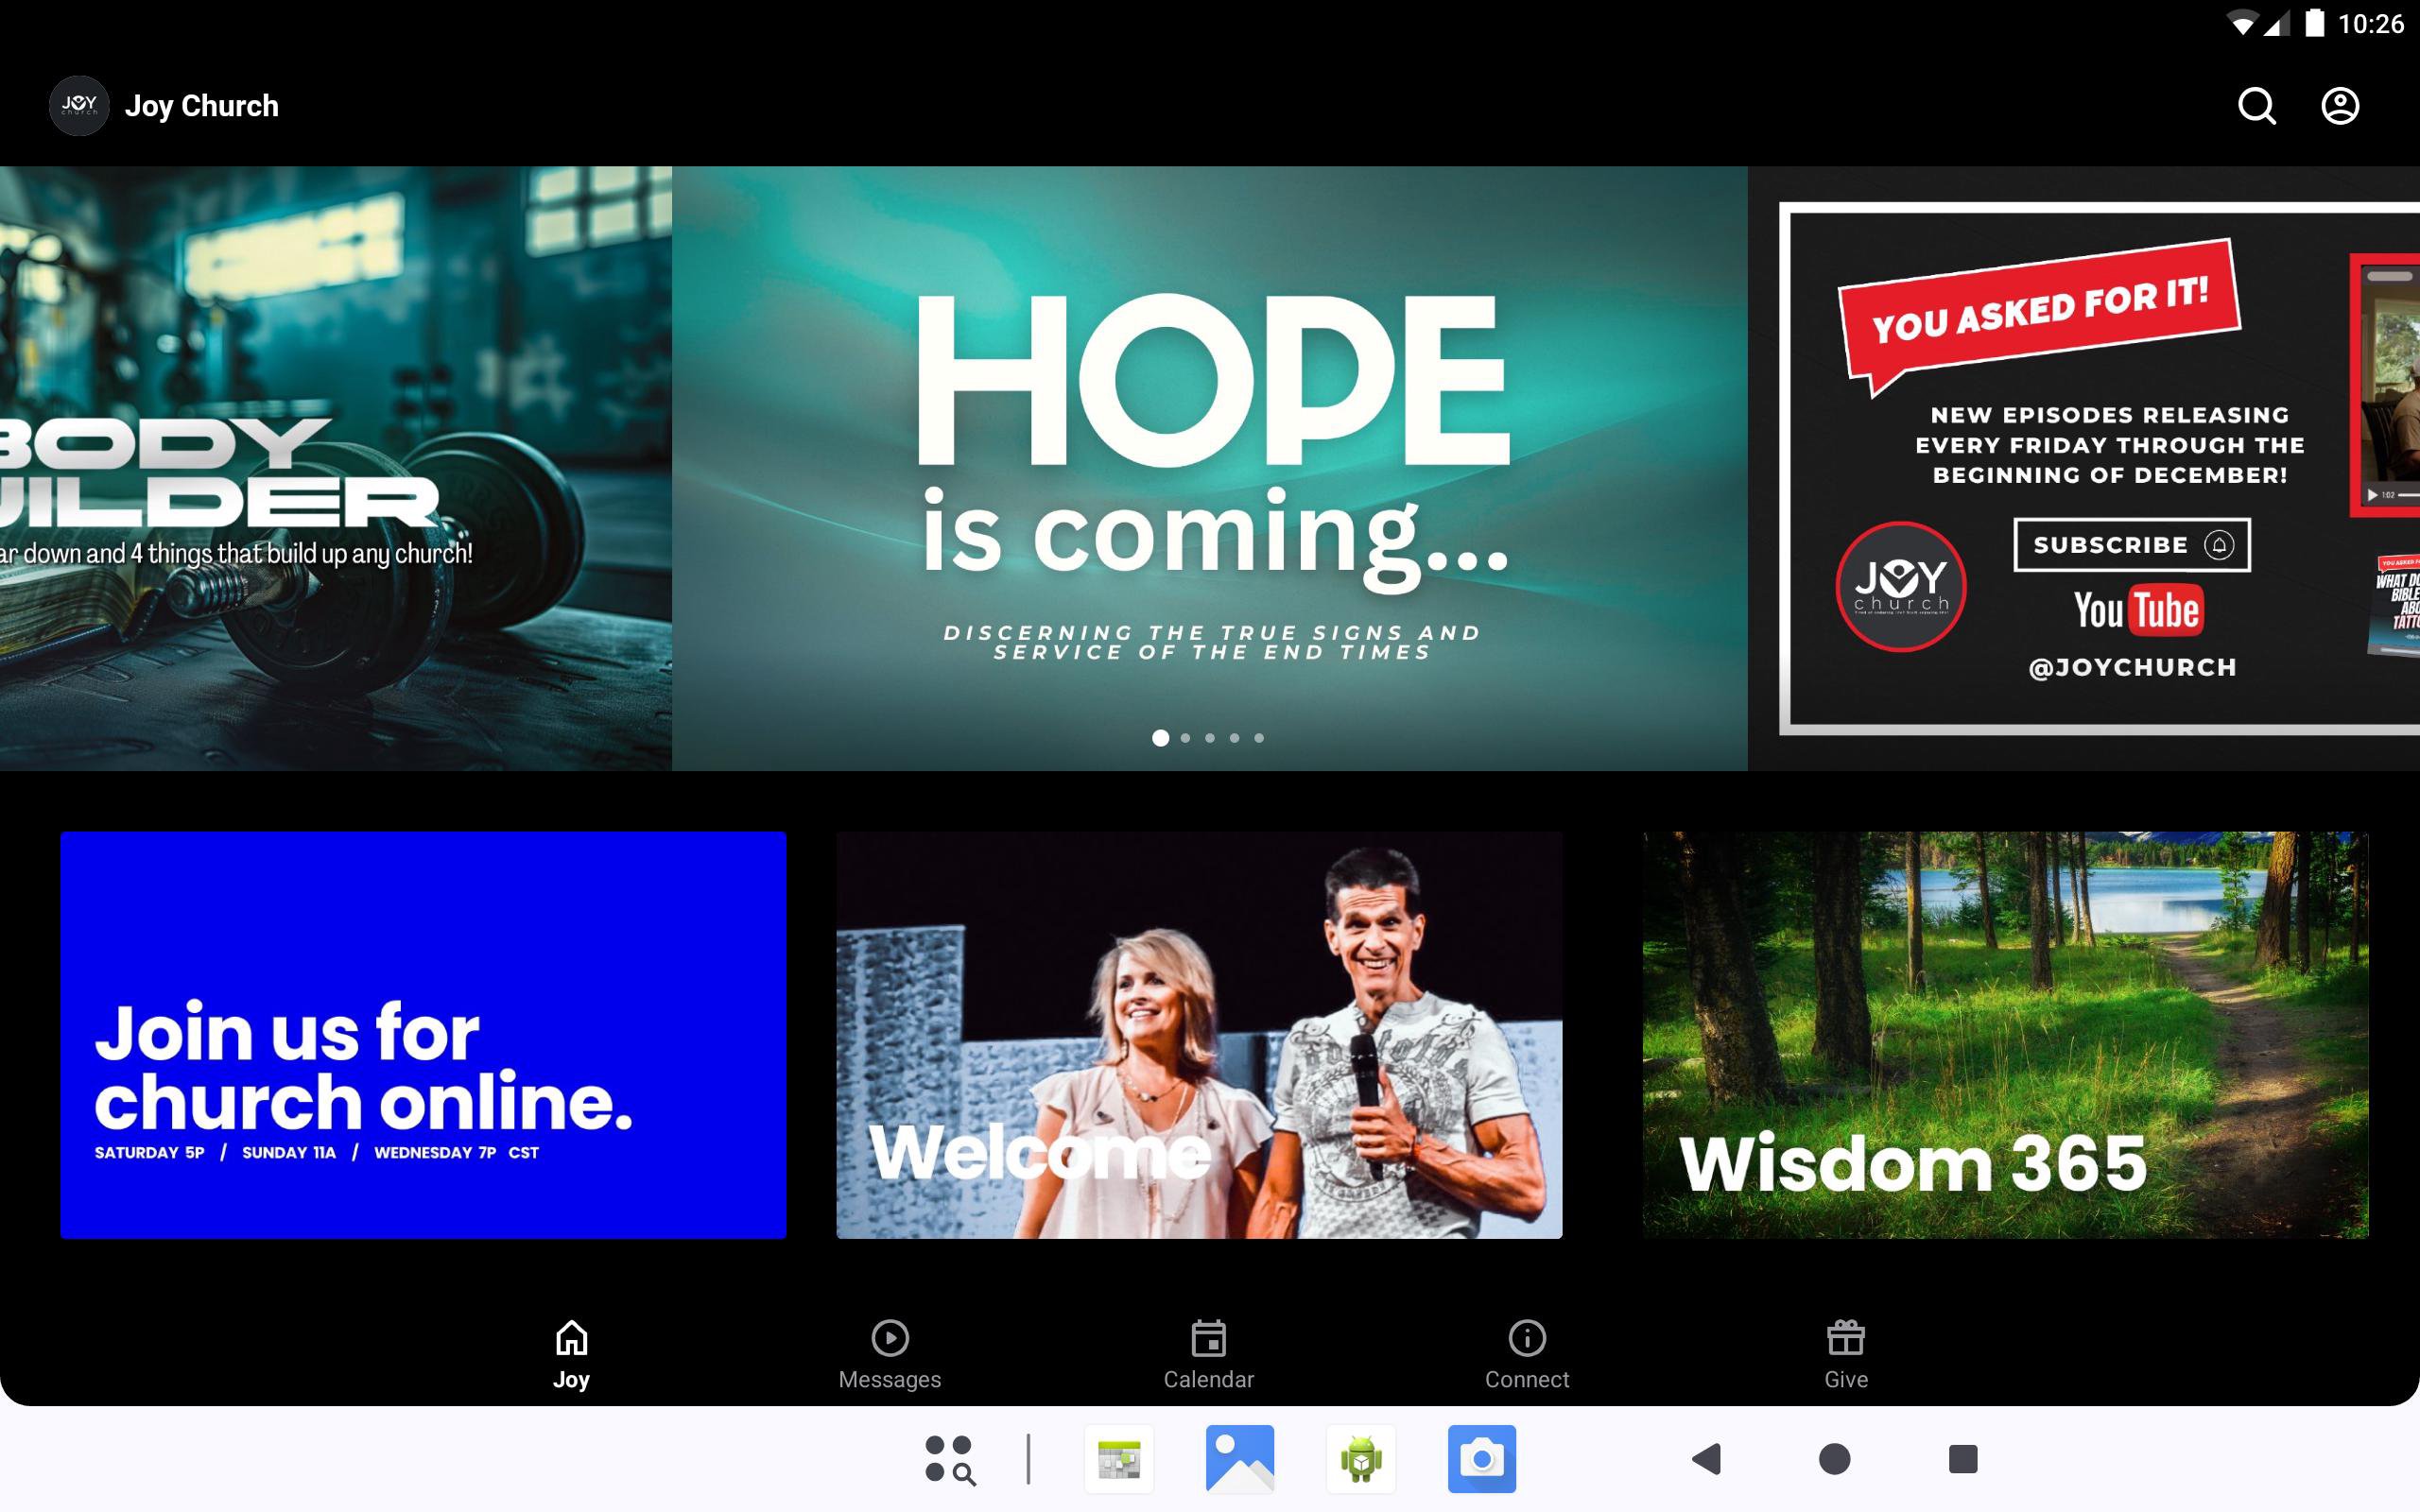This screenshot has height=1512, width=2420.
Task: Go to the Connect info tab
Action: [1526, 1354]
